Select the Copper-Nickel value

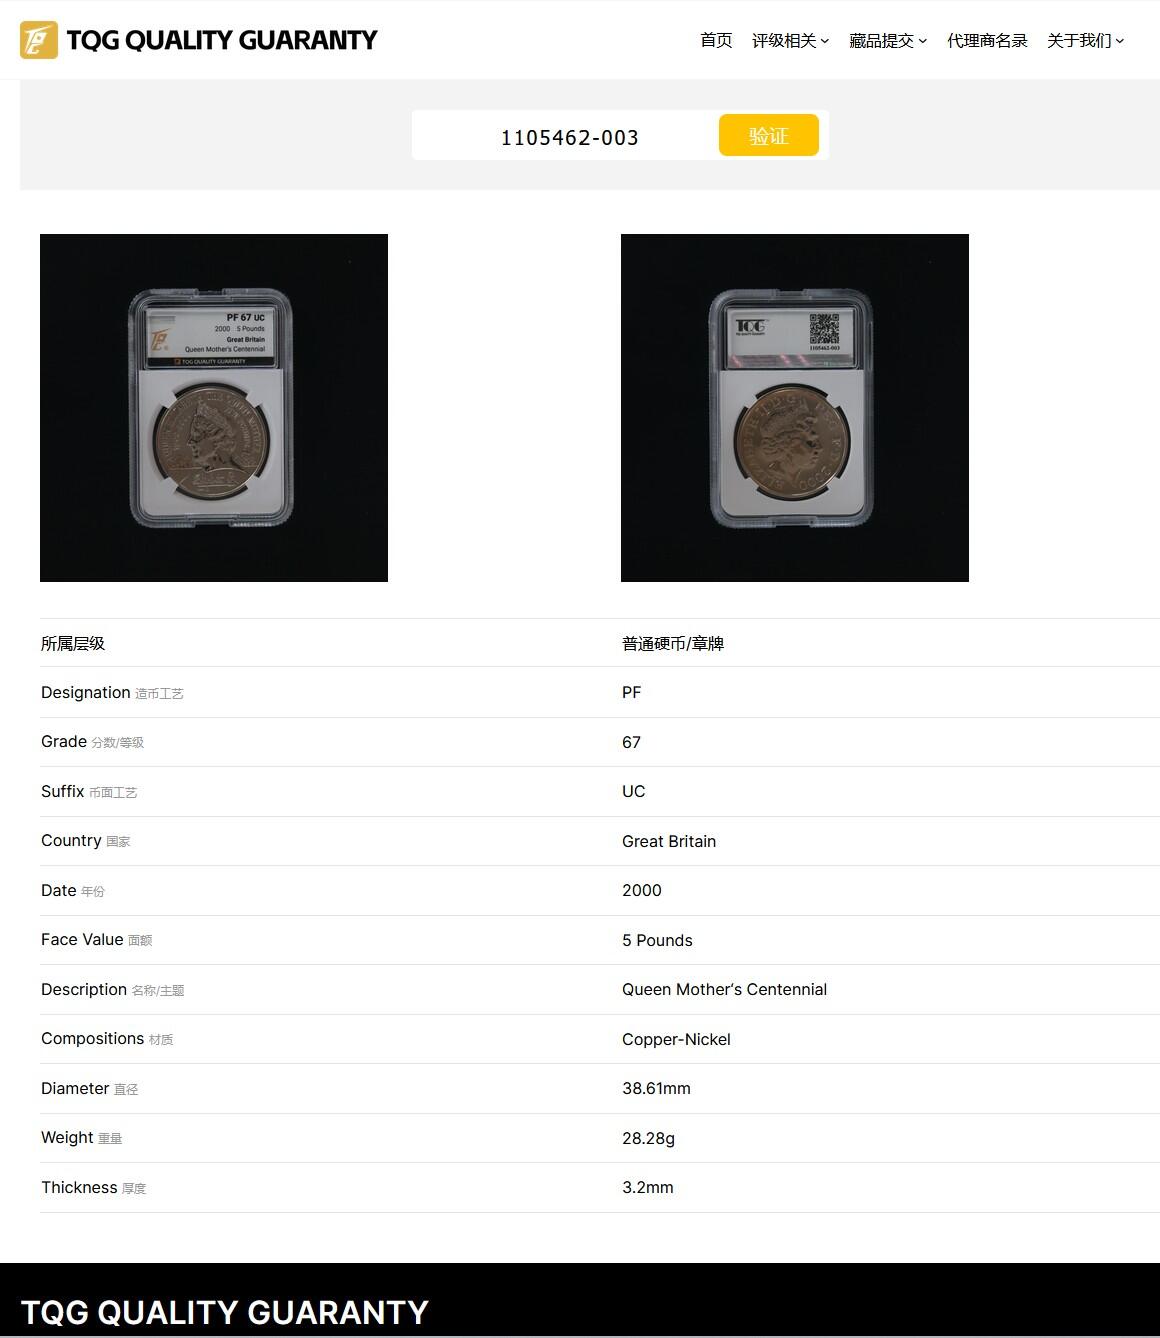coord(676,1039)
